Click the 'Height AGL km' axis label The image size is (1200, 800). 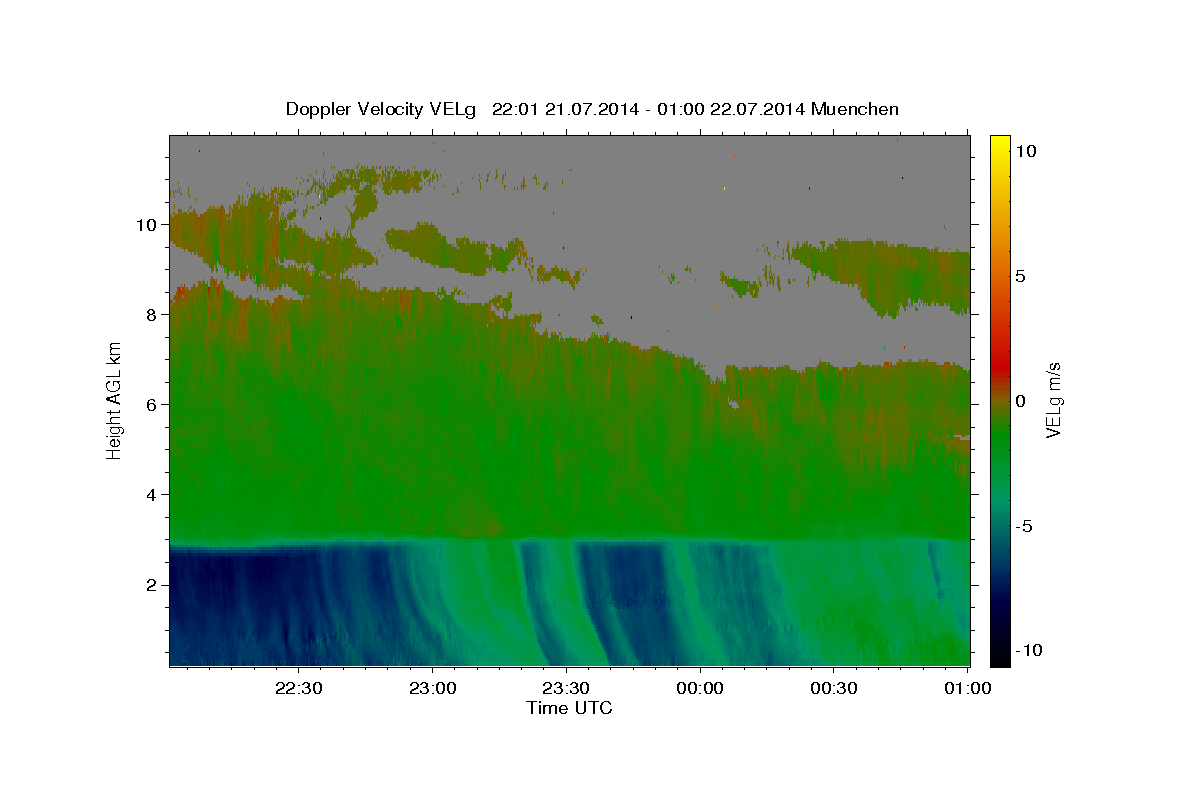(x=115, y=400)
